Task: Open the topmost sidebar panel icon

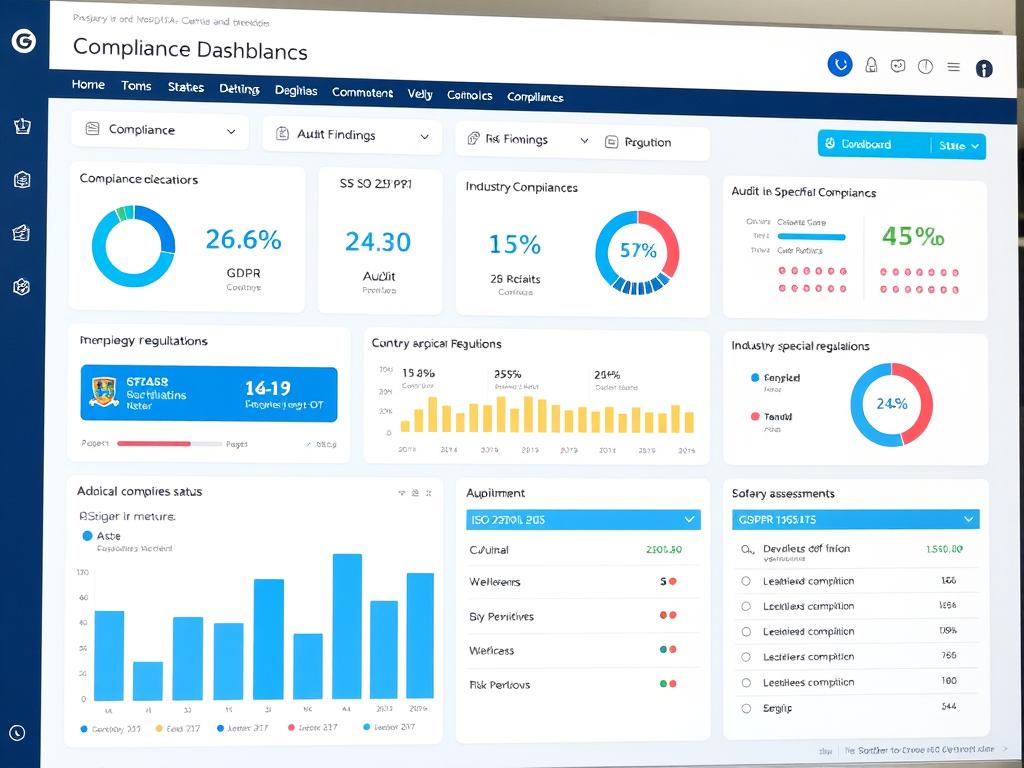Action: (x=22, y=126)
